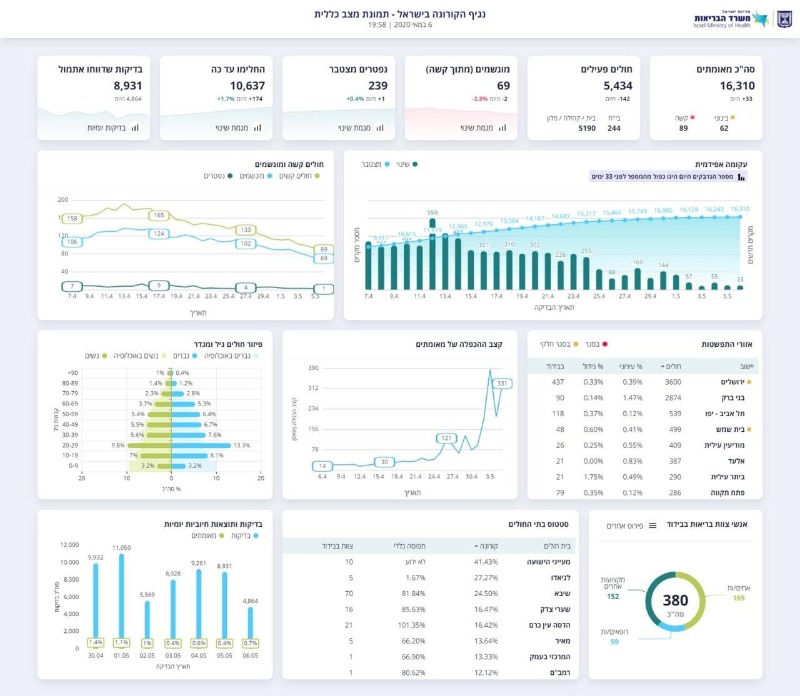This screenshot has height=696, width=800.
Task: Click trend chart icon in recovered card
Action: point(258,128)
